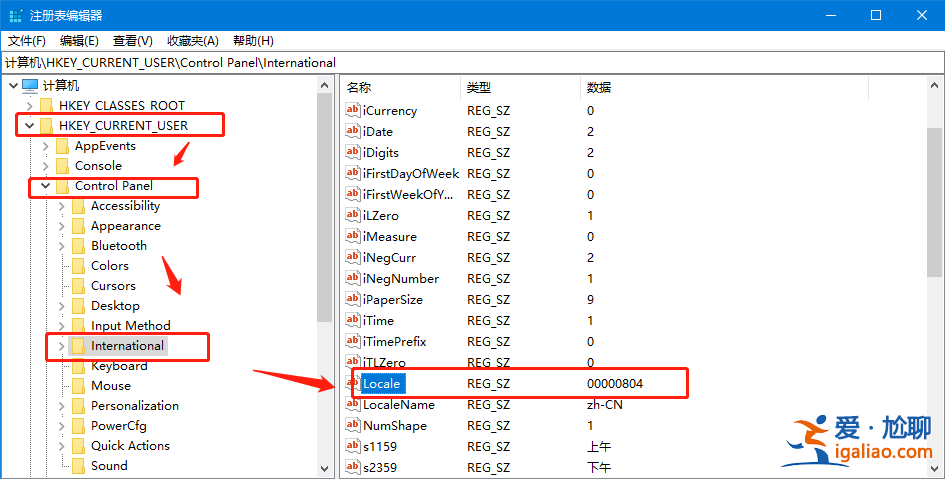The width and height of the screenshot is (945, 479).
Task: Select the Console folder icon
Action: (x=63, y=166)
